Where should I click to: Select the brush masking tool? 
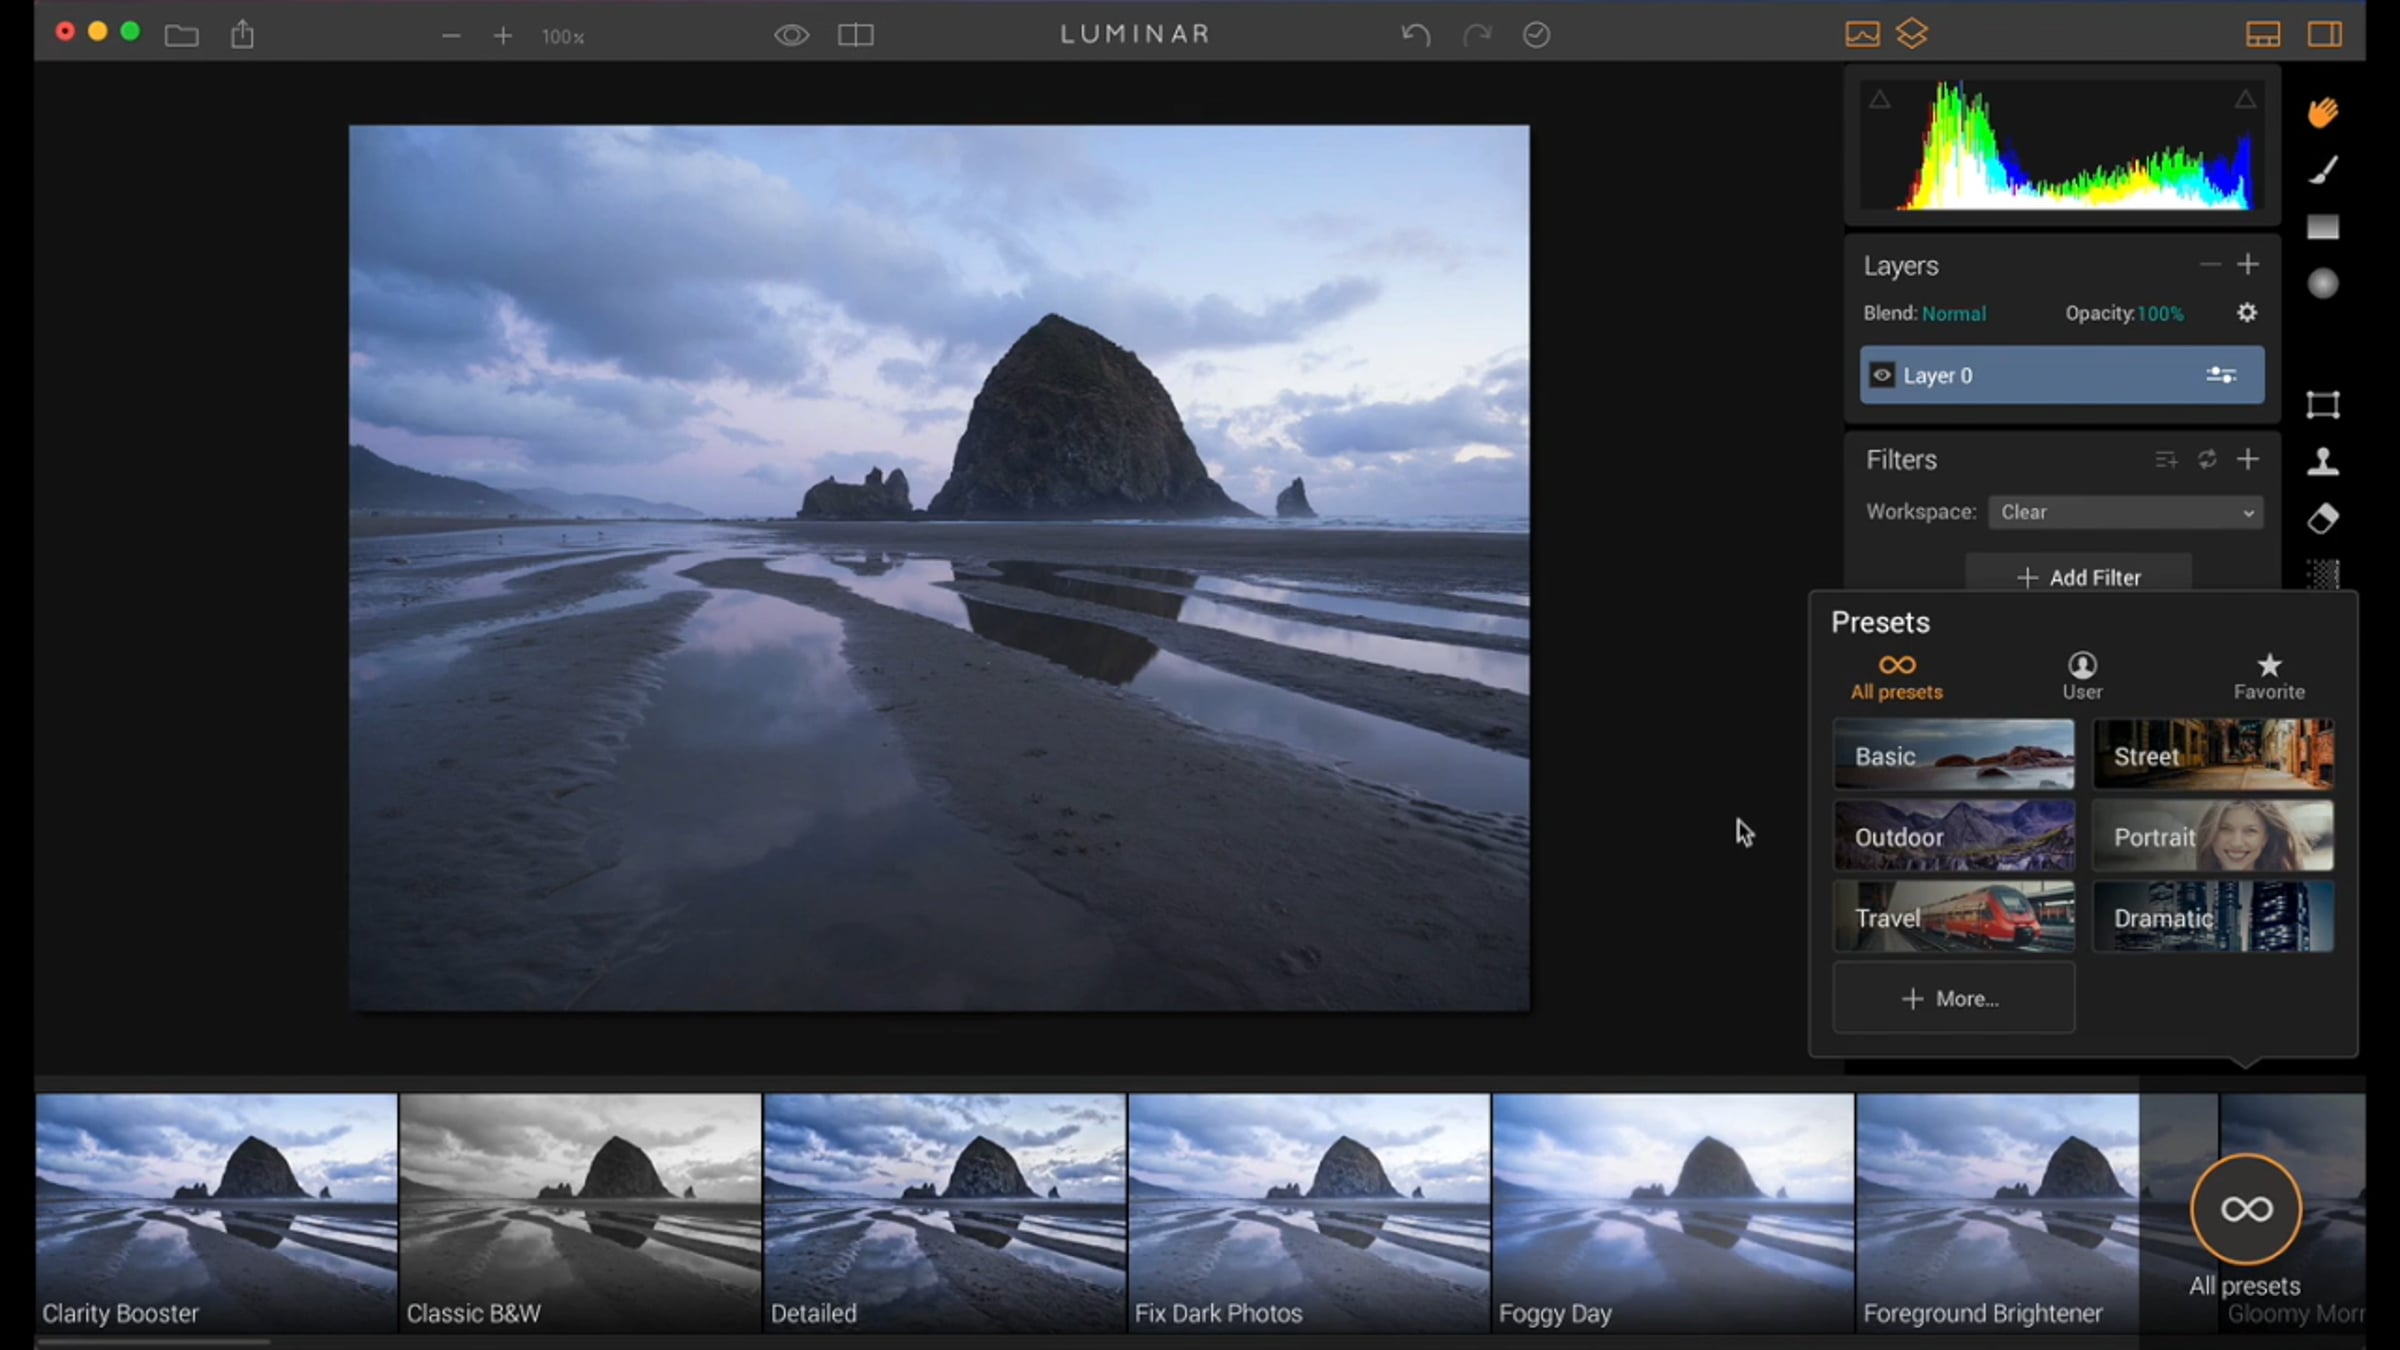2323,170
